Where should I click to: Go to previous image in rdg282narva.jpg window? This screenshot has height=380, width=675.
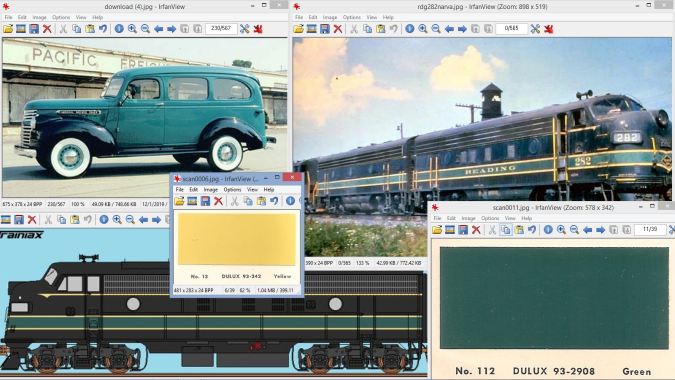(x=449, y=29)
